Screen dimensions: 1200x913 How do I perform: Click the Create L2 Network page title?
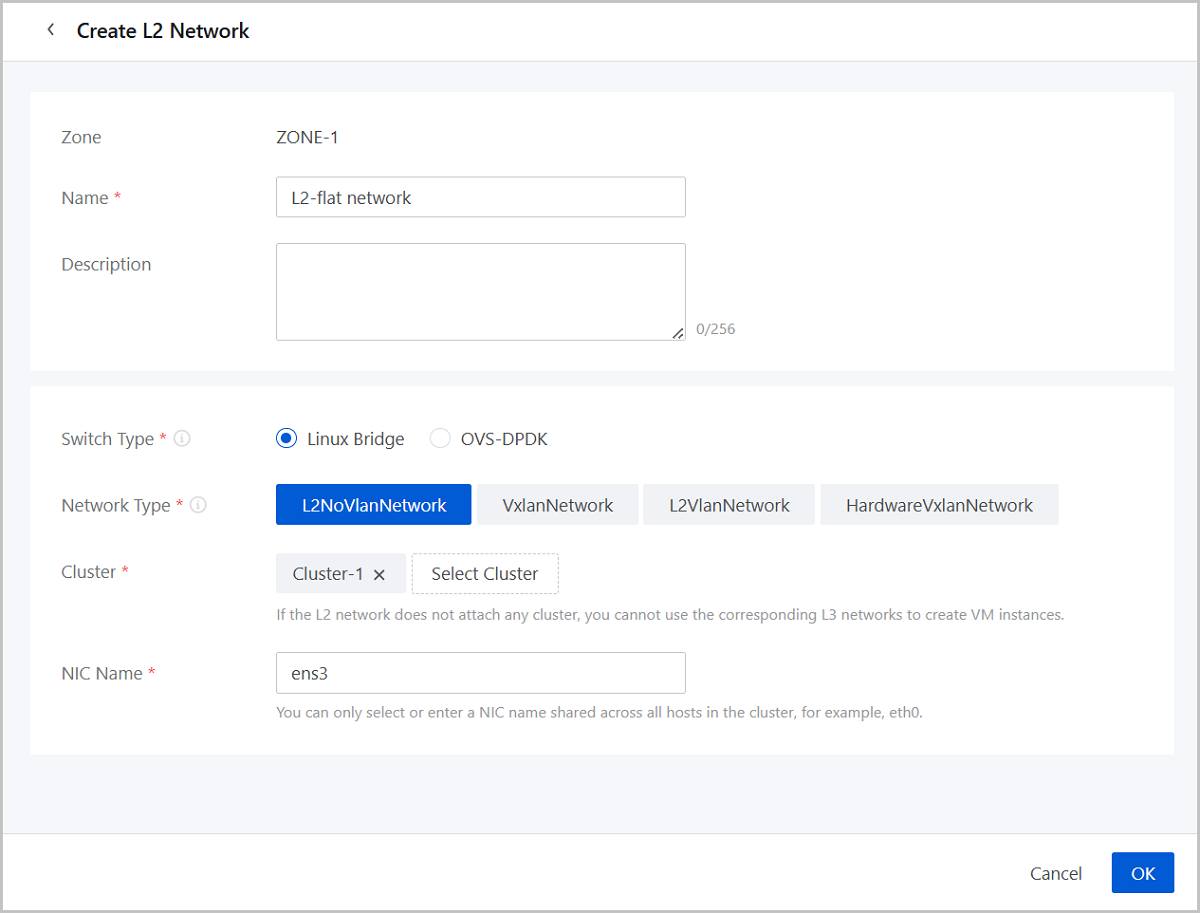(x=163, y=31)
